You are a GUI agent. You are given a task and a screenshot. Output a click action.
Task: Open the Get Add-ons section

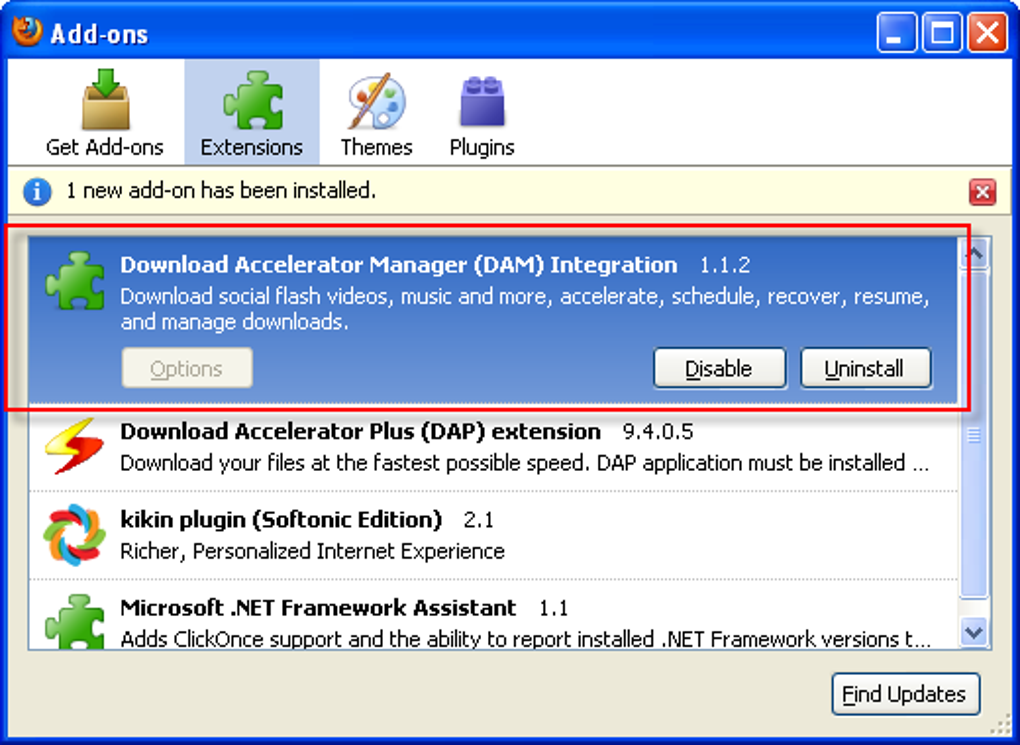point(104,113)
